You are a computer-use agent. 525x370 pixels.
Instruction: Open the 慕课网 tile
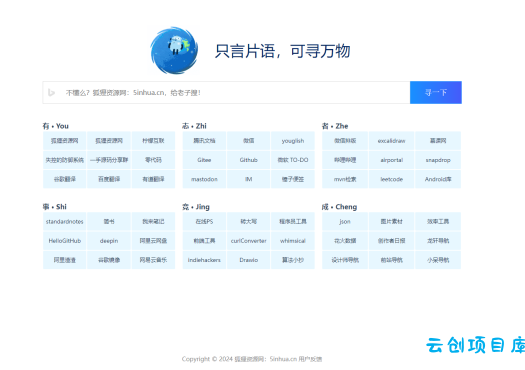pos(438,141)
